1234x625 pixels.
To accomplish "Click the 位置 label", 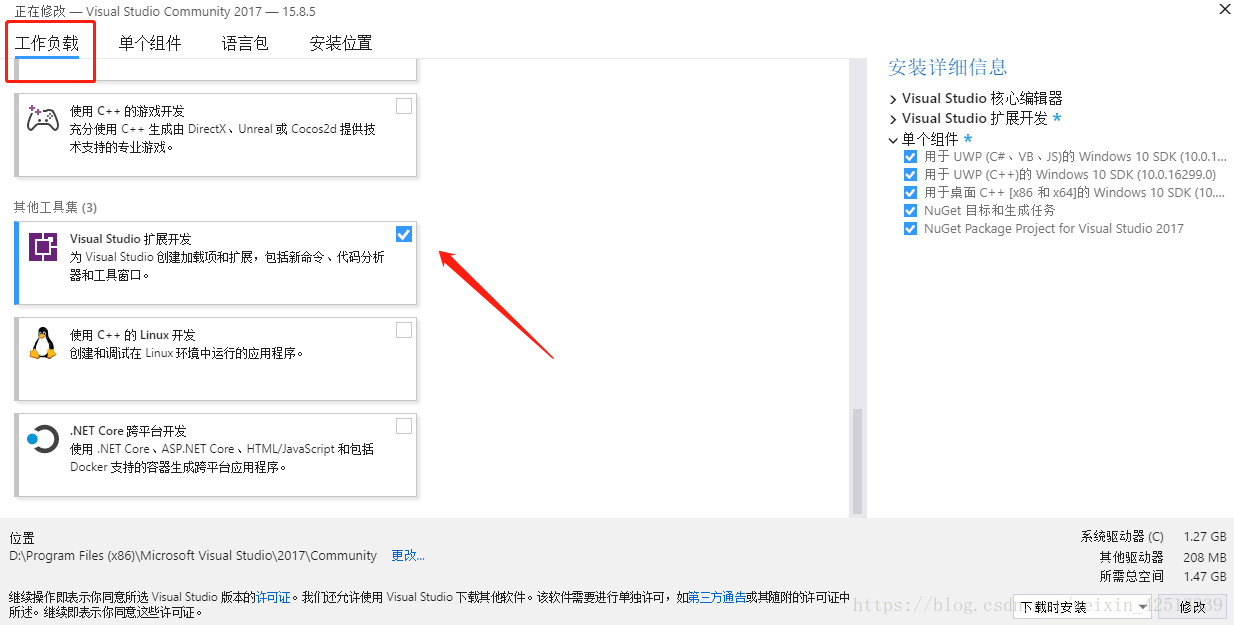I will pyautogui.click(x=22, y=538).
